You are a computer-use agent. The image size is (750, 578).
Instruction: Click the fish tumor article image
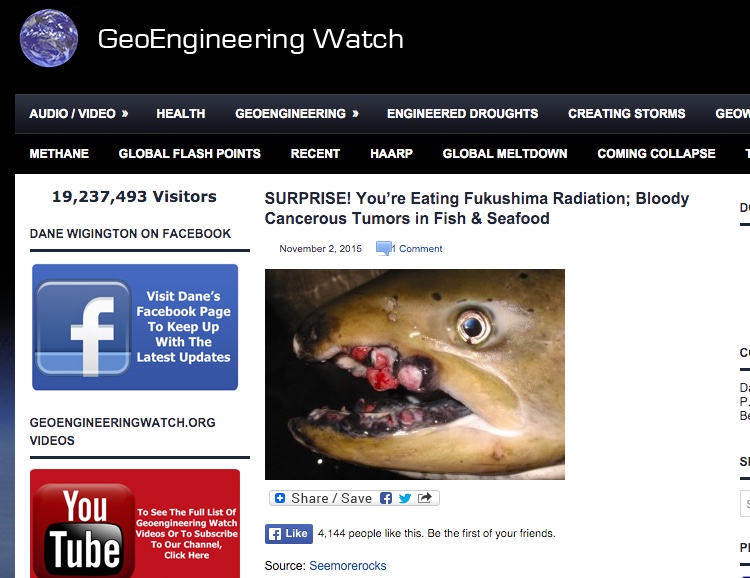click(415, 374)
